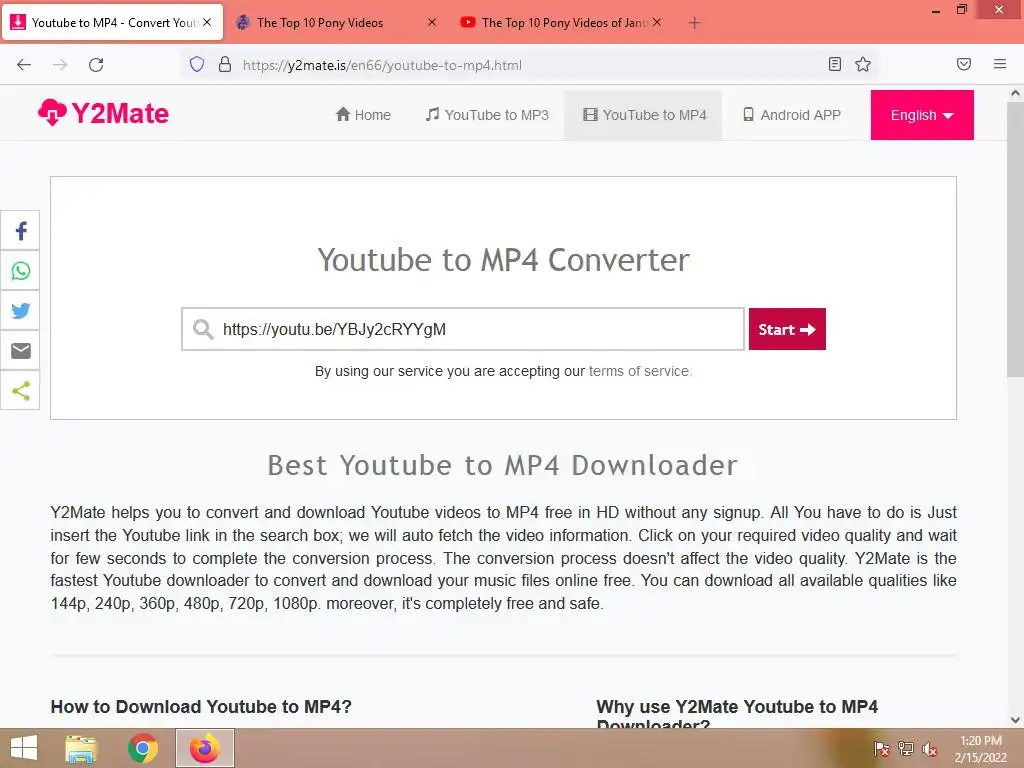Go forward with browser forward arrow
Viewport: 1024px width, 768px height.
click(x=60, y=65)
